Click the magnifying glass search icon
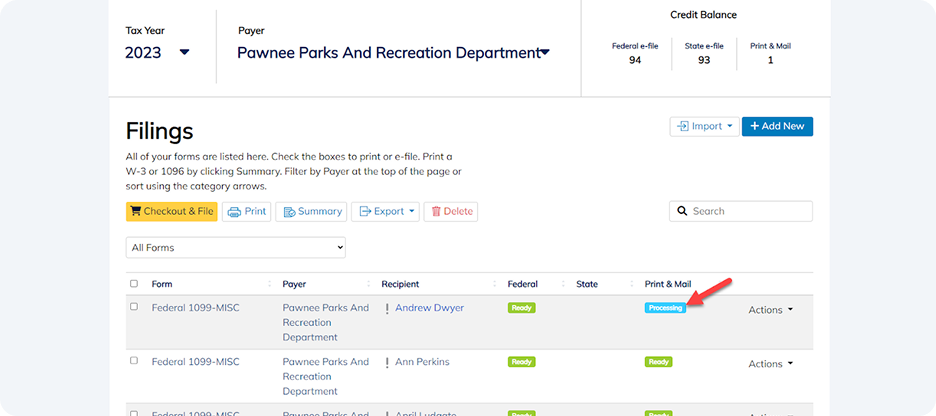The width and height of the screenshot is (936, 416). [682, 211]
